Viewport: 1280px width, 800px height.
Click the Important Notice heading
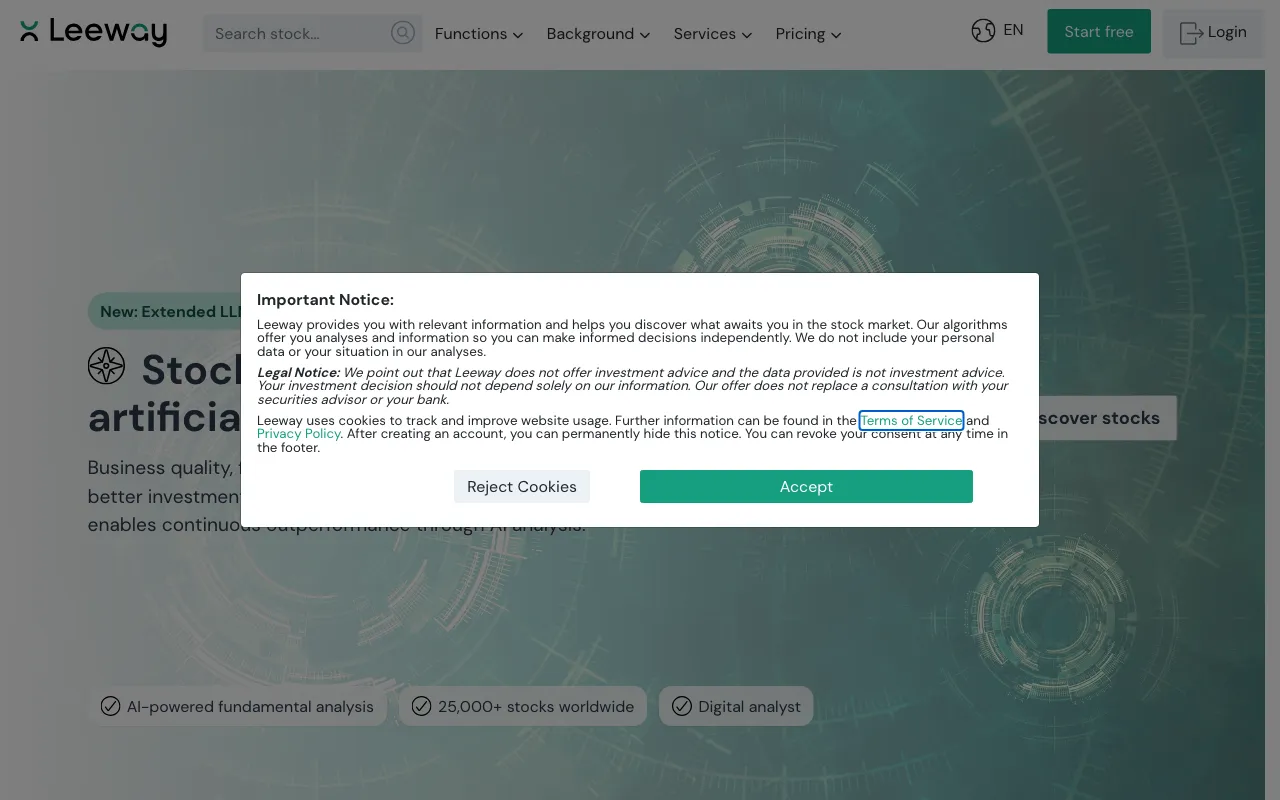click(x=325, y=300)
